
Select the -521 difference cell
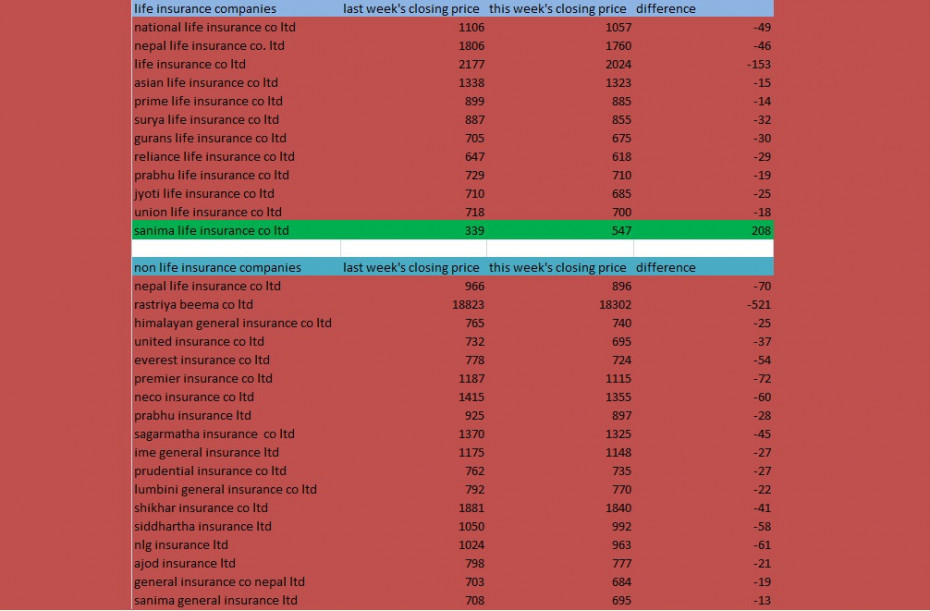click(x=703, y=304)
